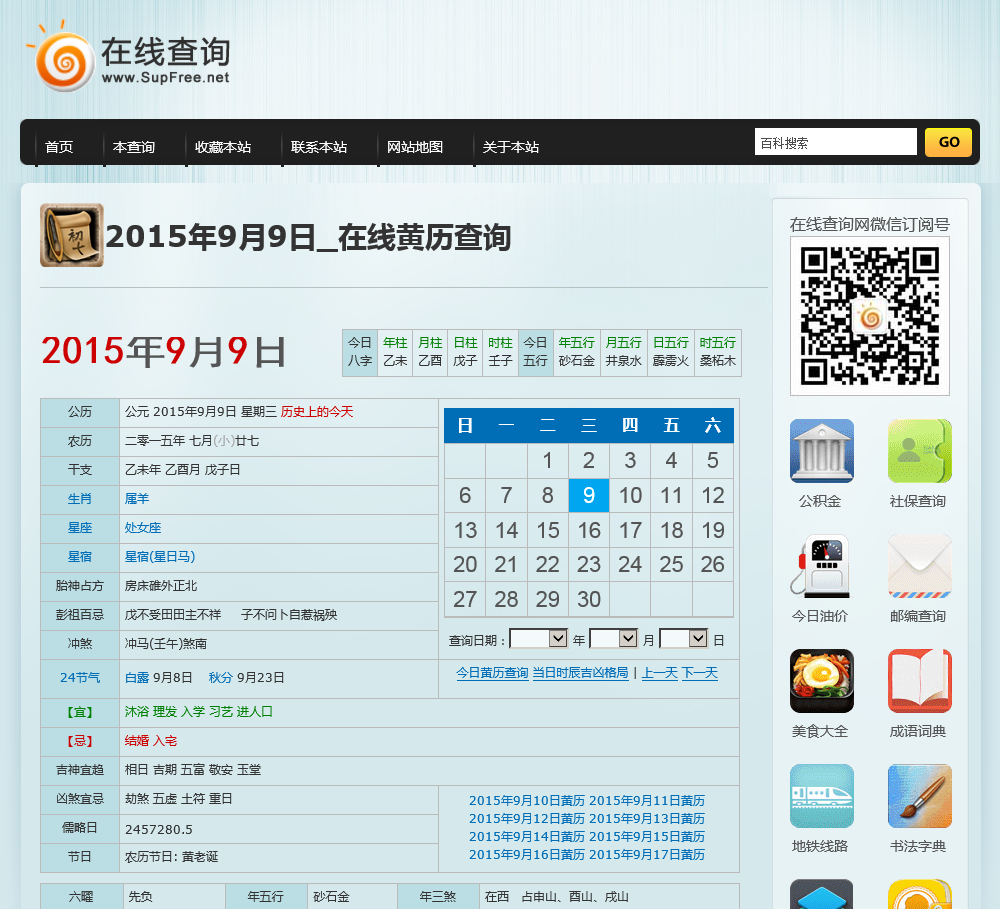The height and width of the screenshot is (909, 1000).
Task: Open 关于本站 navigation item
Action: pyautogui.click(x=510, y=147)
